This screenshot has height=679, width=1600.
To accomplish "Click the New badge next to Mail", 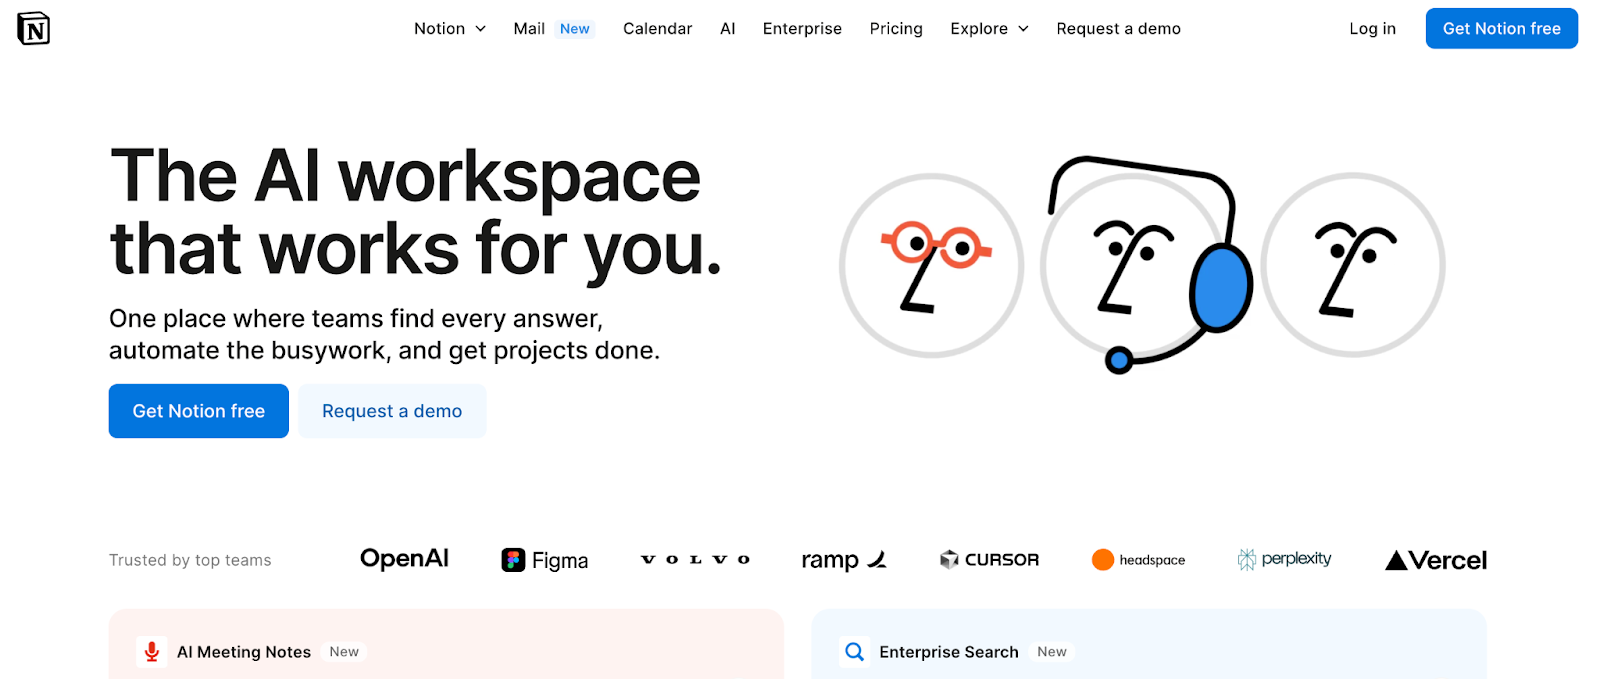I will (575, 29).
